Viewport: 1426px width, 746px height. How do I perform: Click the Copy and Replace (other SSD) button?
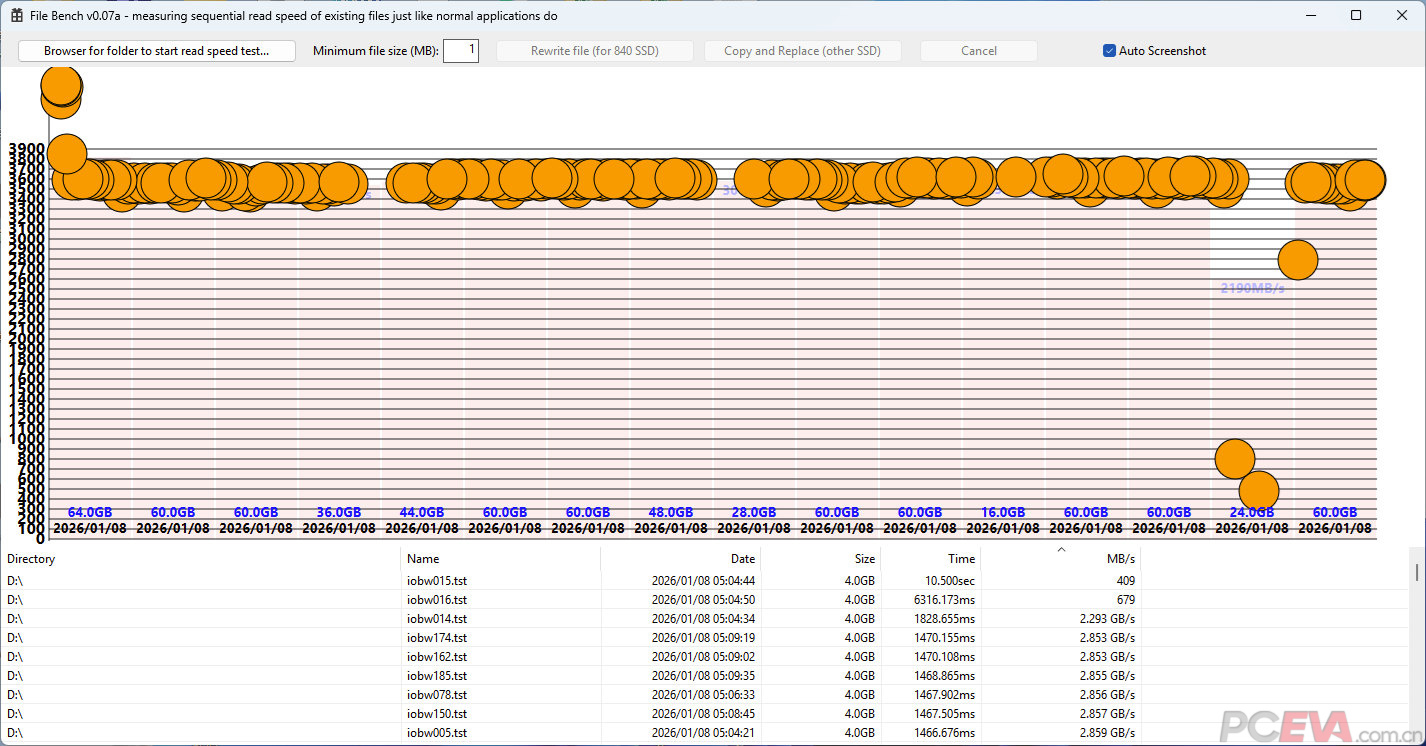point(802,51)
